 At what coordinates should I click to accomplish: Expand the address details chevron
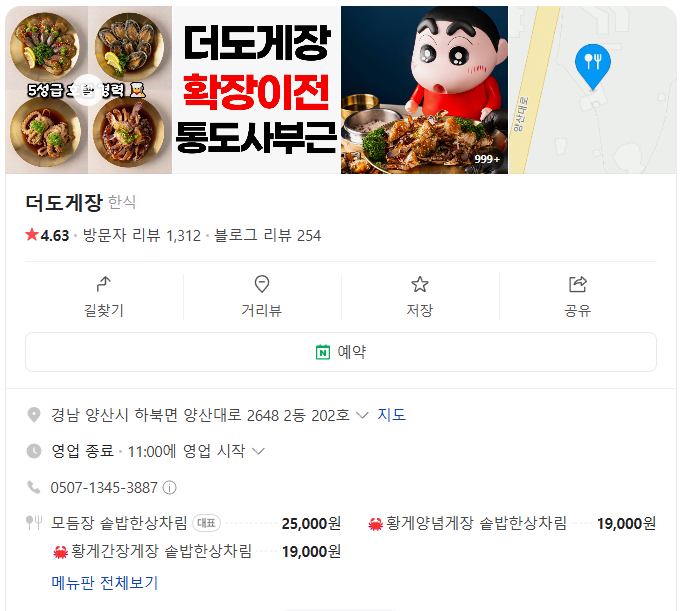click(x=362, y=415)
